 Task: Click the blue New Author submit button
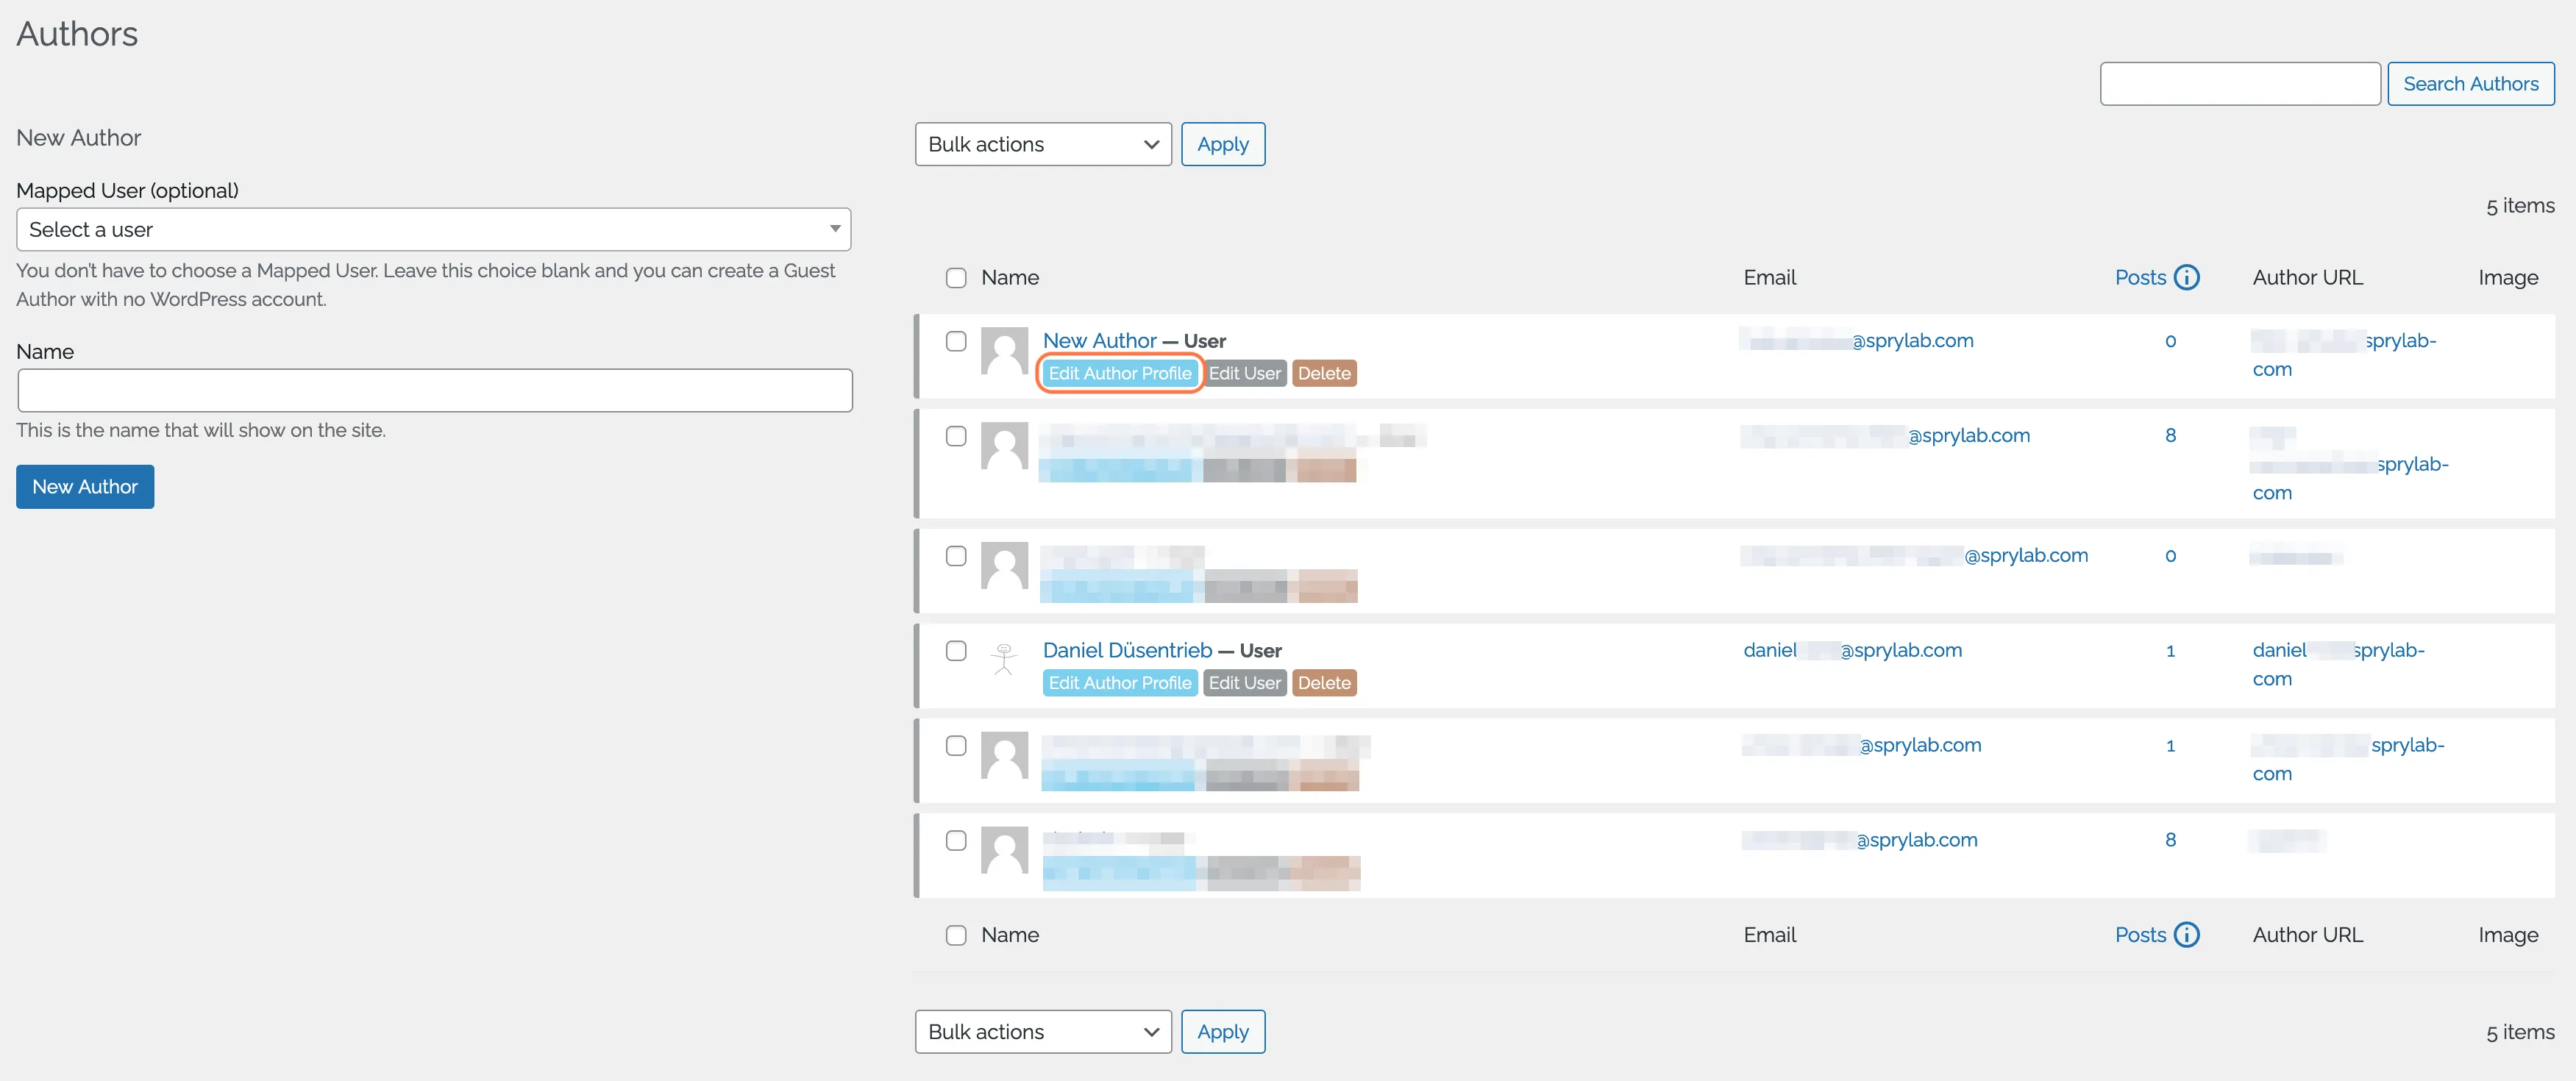pos(85,486)
